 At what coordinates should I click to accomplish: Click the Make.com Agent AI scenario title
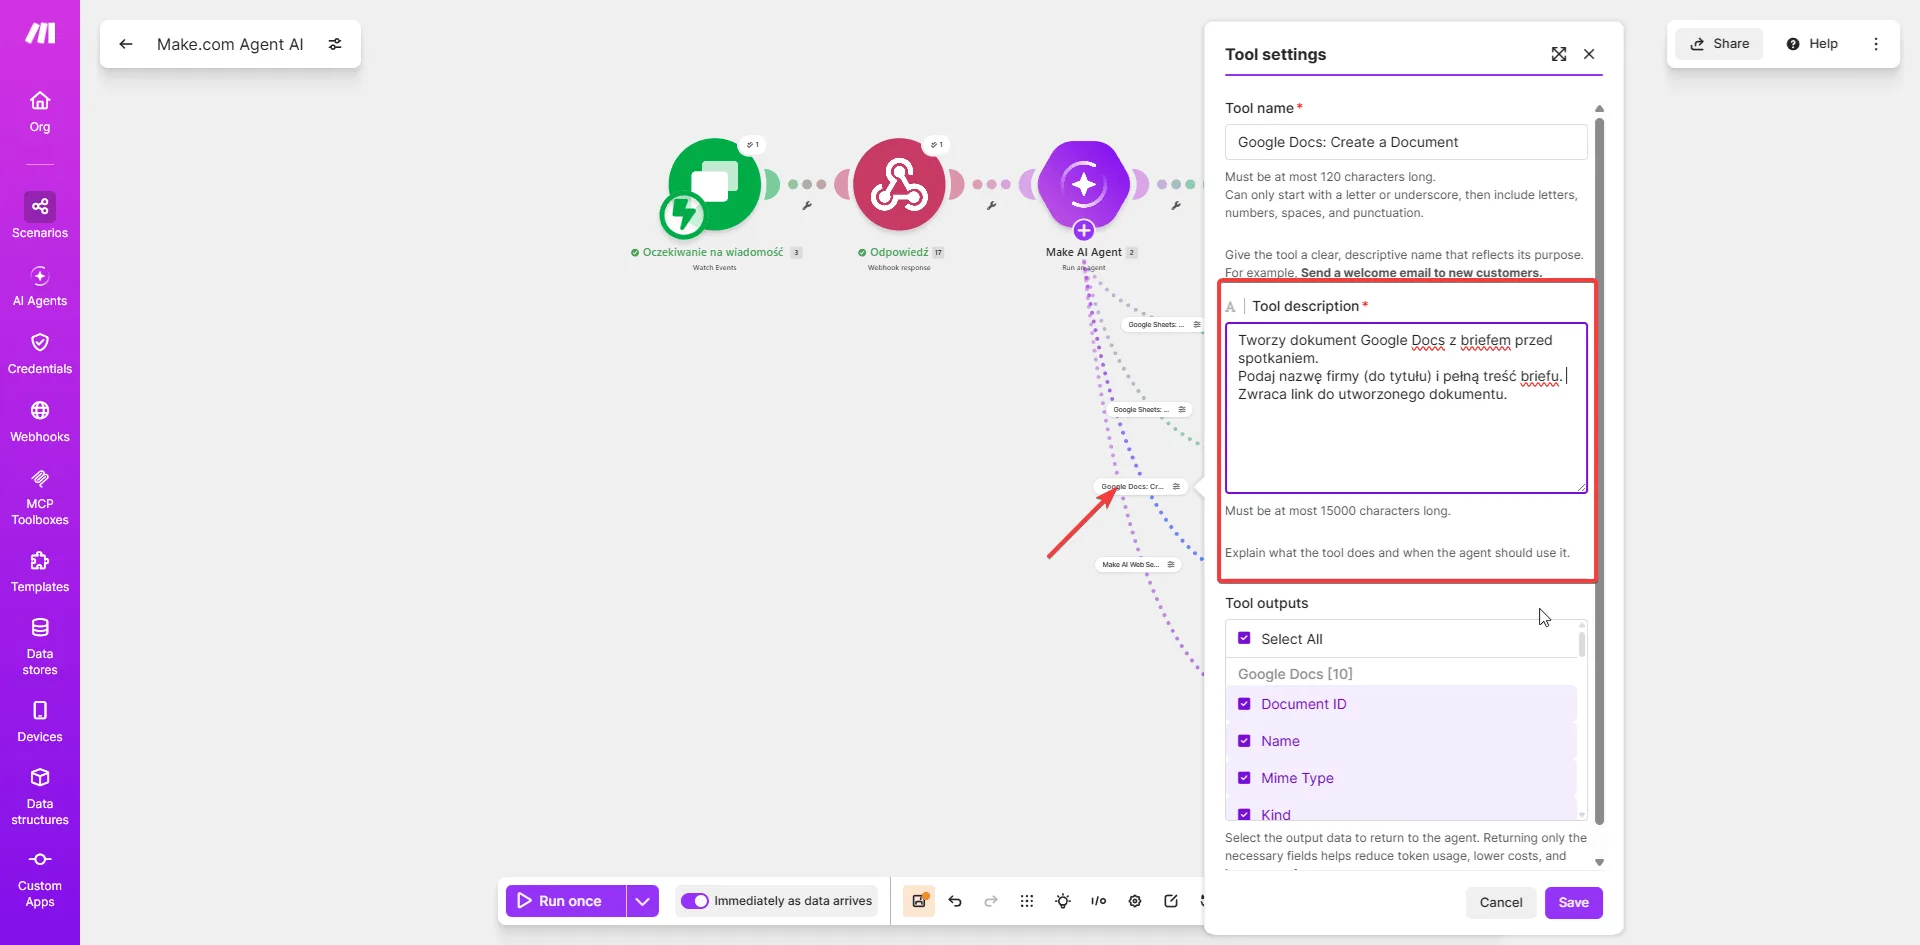[230, 44]
